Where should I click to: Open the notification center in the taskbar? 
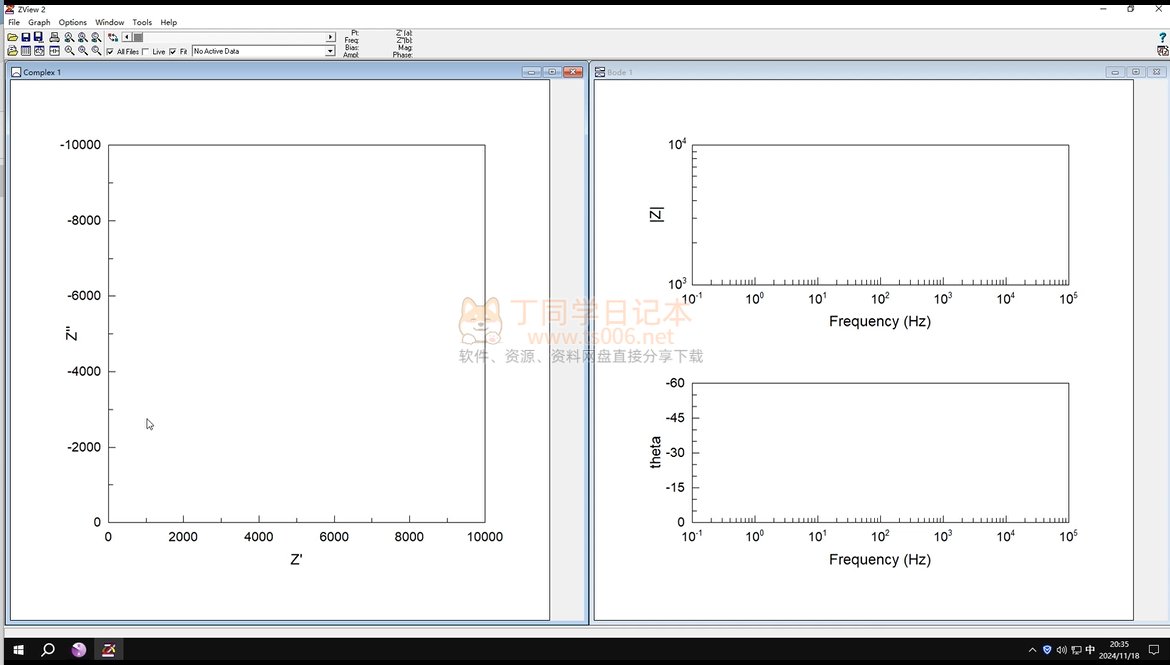pos(1154,650)
